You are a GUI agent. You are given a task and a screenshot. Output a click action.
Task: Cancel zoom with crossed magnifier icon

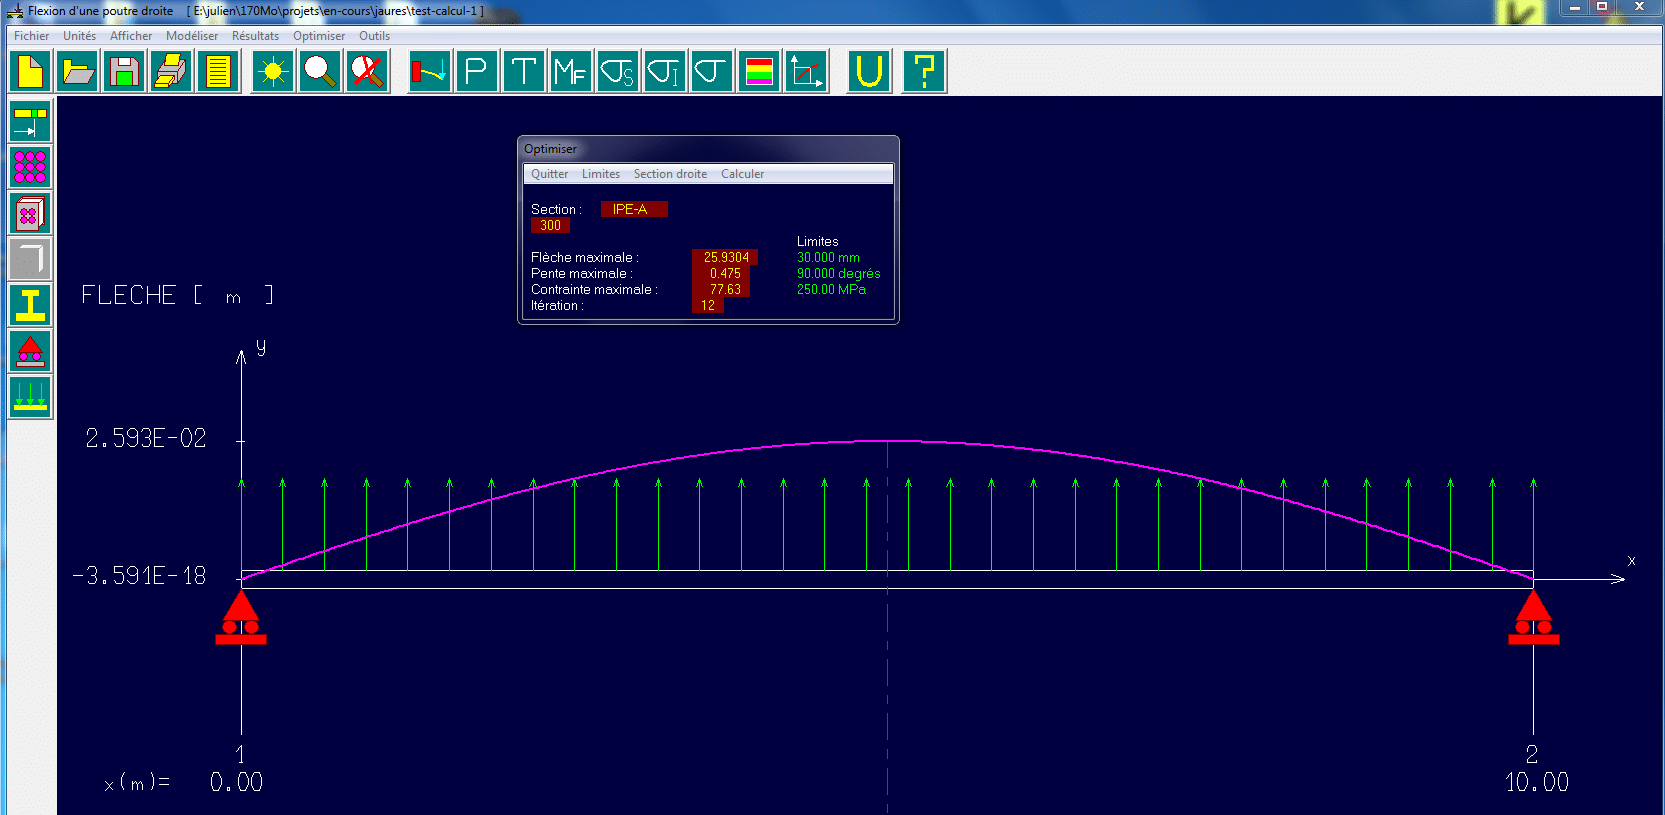tap(367, 72)
